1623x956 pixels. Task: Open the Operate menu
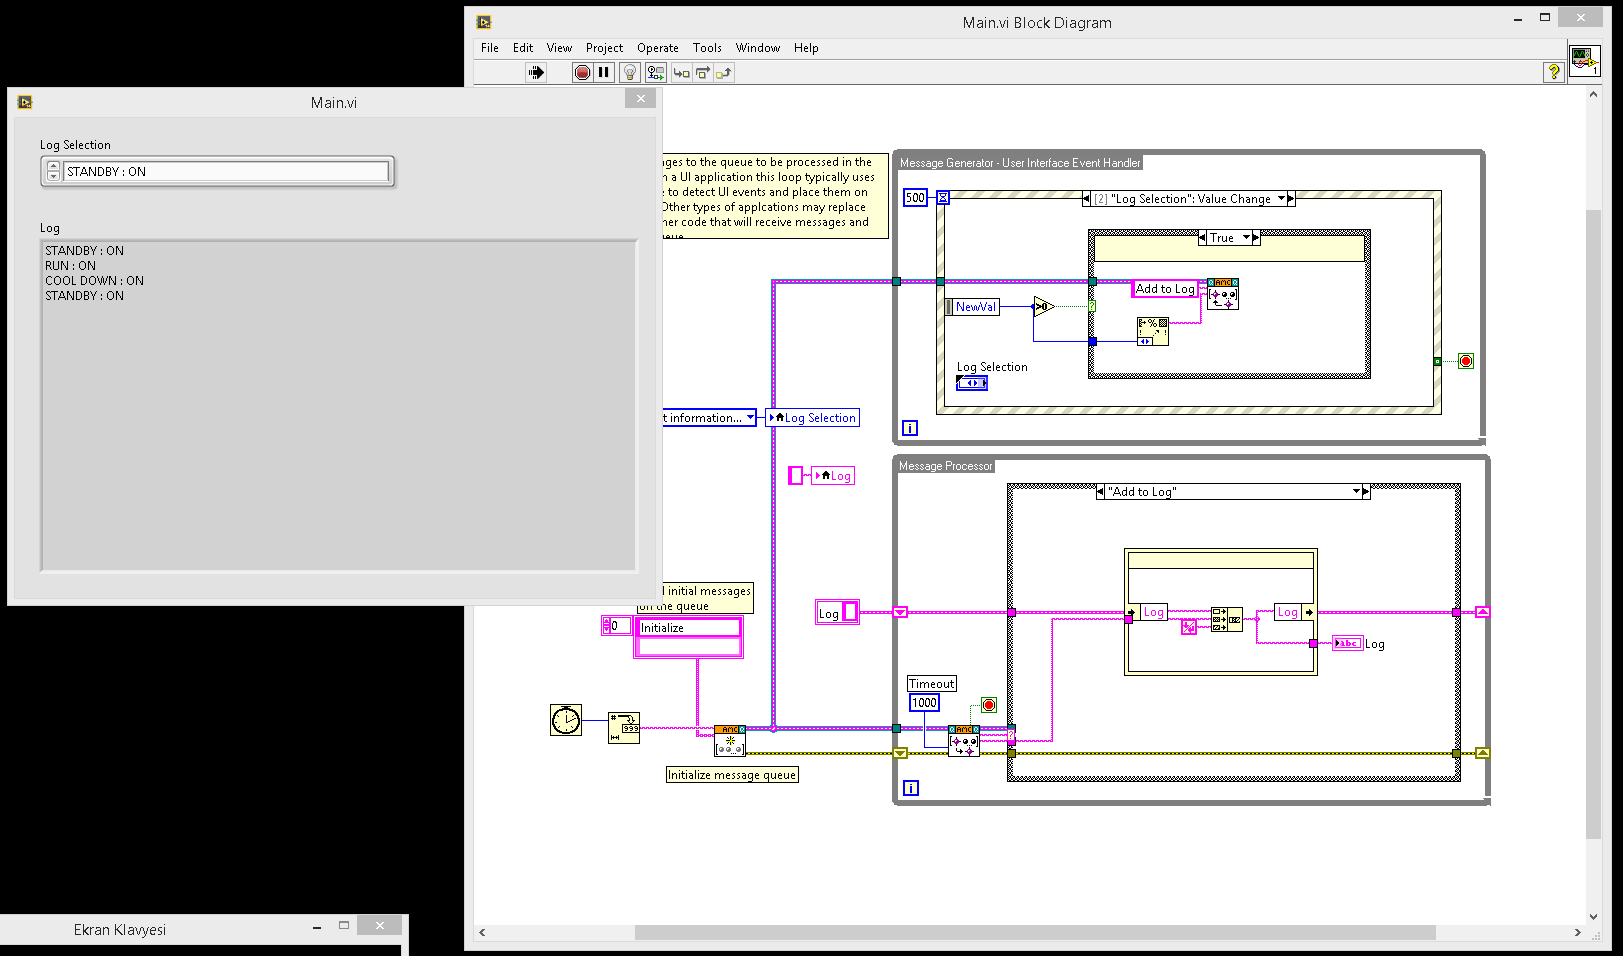pos(658,48)
